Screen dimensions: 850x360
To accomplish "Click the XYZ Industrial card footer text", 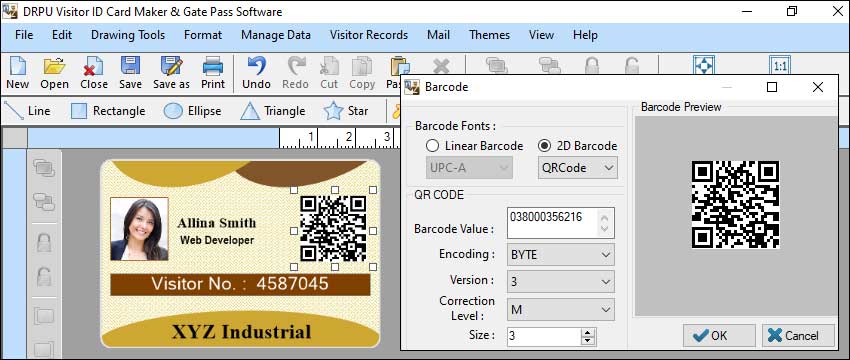I will click(241, 332).
